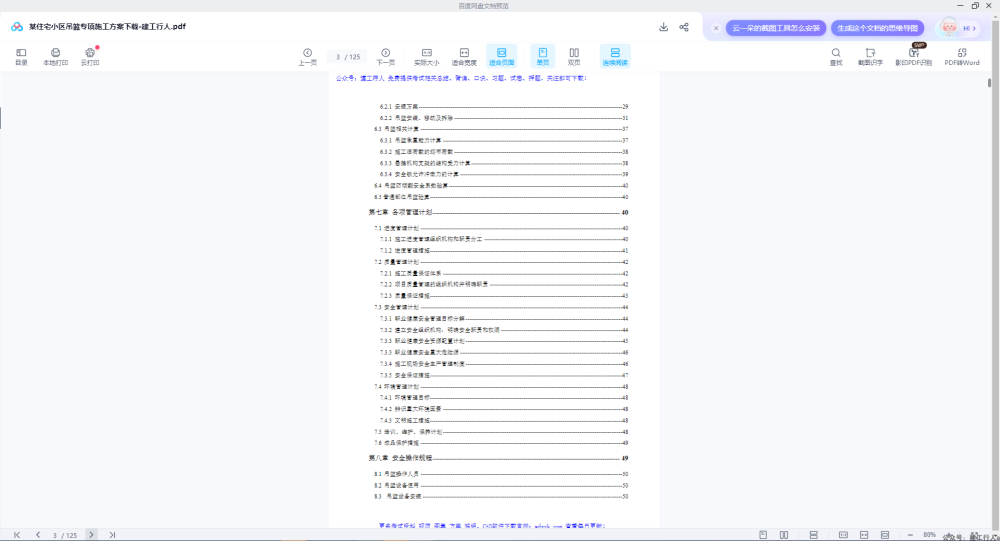Open the 目录 table of contents panel
This screenshot has width=1000, height=541.
click(x=21, y=57)
